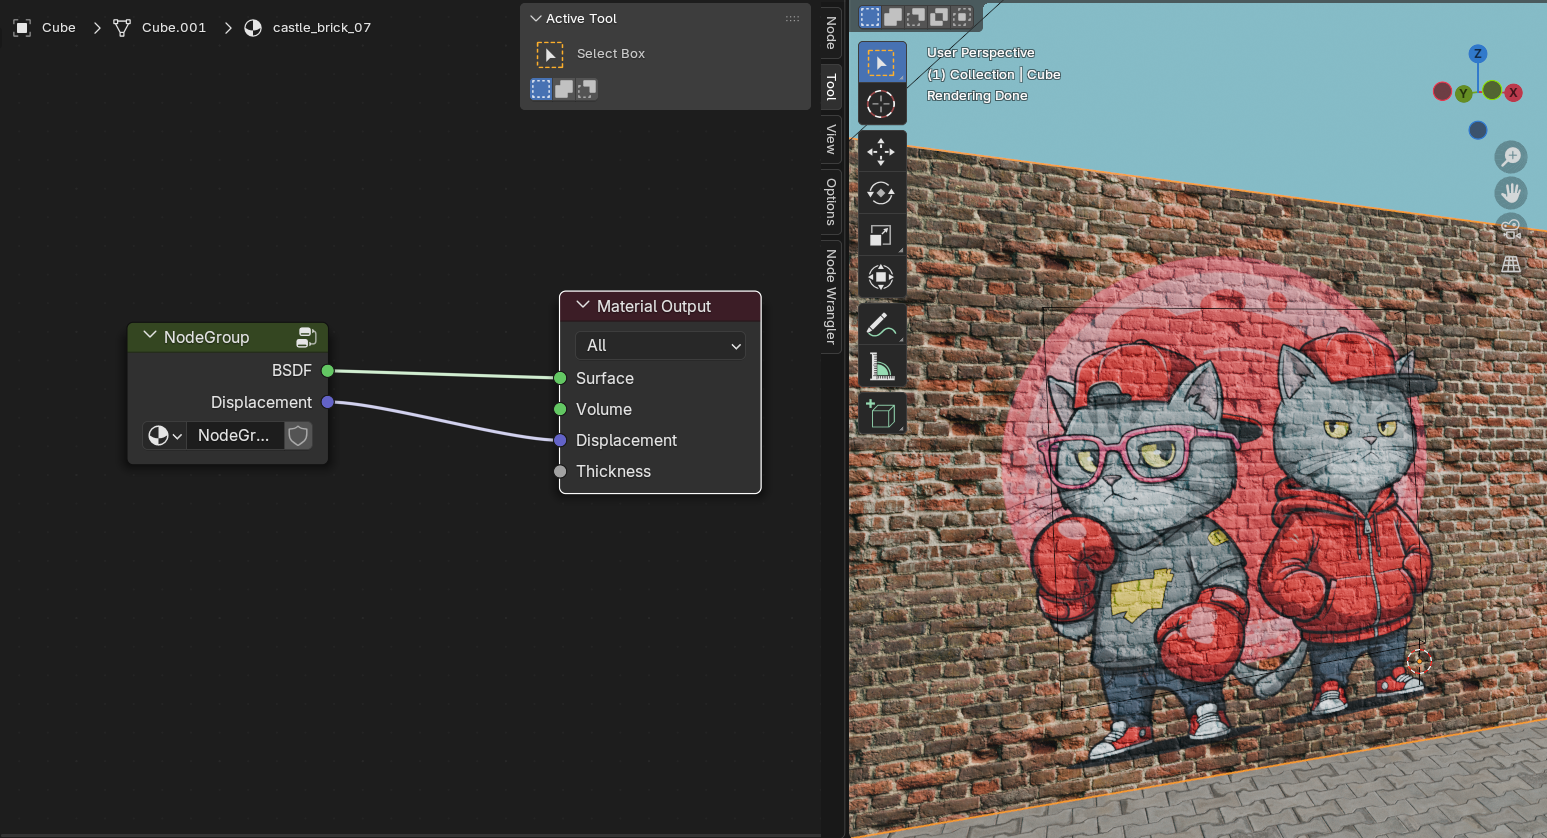This screenshot has height=838, width=1547.
Task: Click the Pan view hand gizmo
Action: pos(1511,193)
